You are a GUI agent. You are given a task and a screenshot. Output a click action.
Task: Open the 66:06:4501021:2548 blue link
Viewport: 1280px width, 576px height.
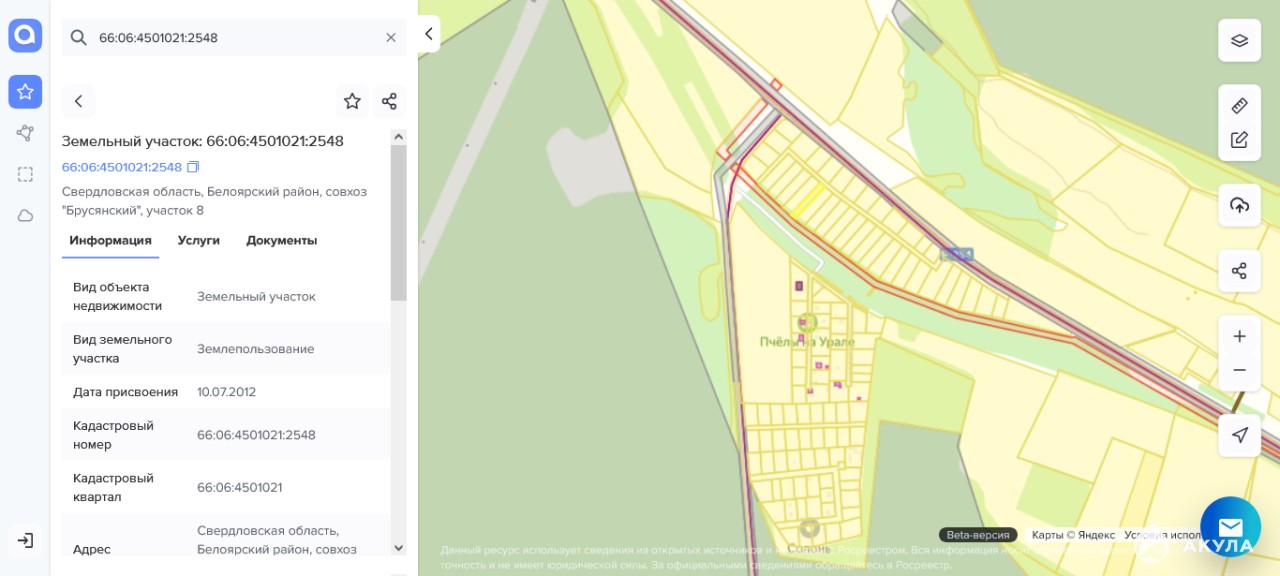(122, 167)
